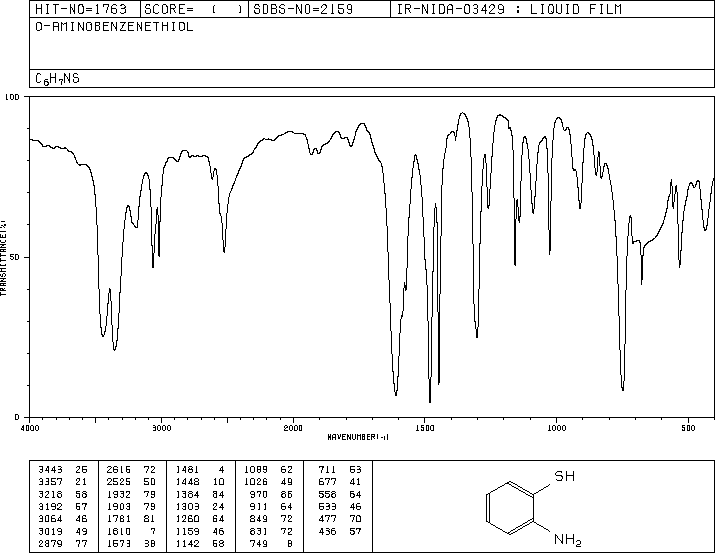Select peak table value 3064
Viewport: 715px width, 553px height.
pos(50,519)
